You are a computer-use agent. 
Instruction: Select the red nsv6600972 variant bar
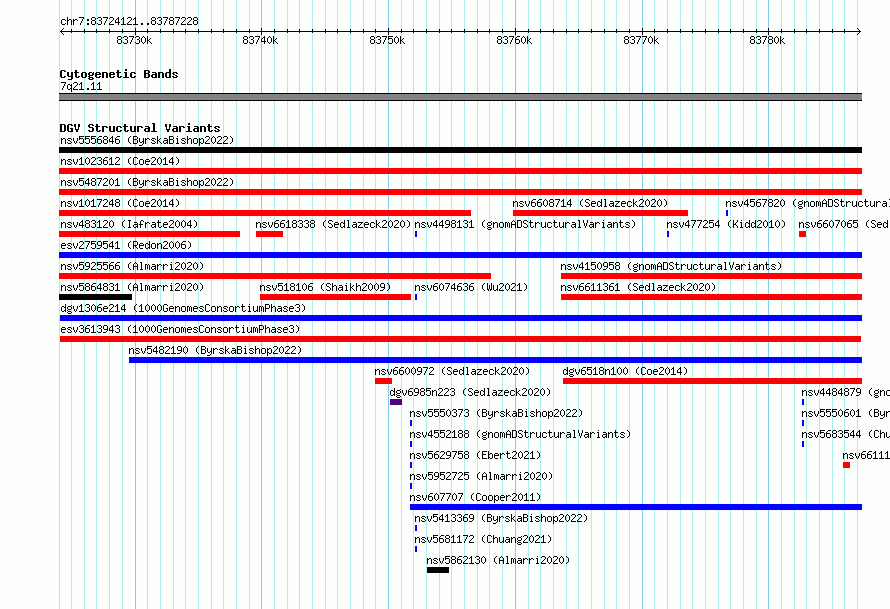[383, 381]
